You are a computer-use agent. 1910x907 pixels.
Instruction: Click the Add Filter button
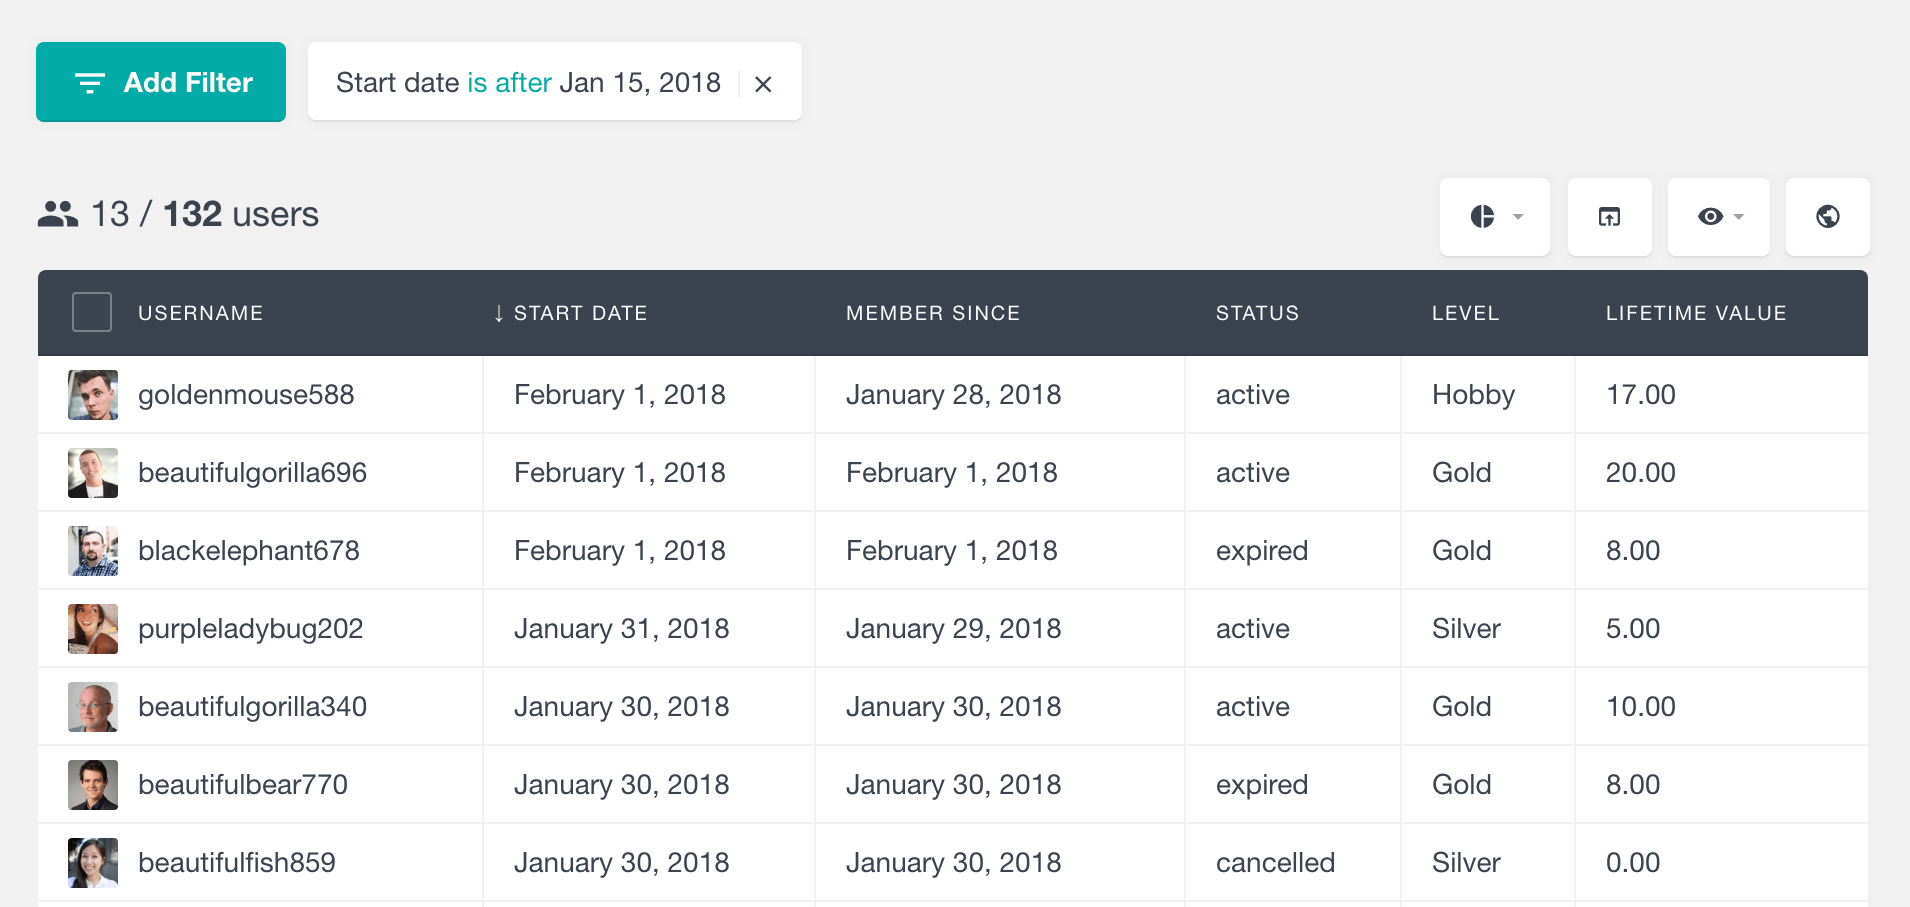pyautogui.click(x=161, y=82)
